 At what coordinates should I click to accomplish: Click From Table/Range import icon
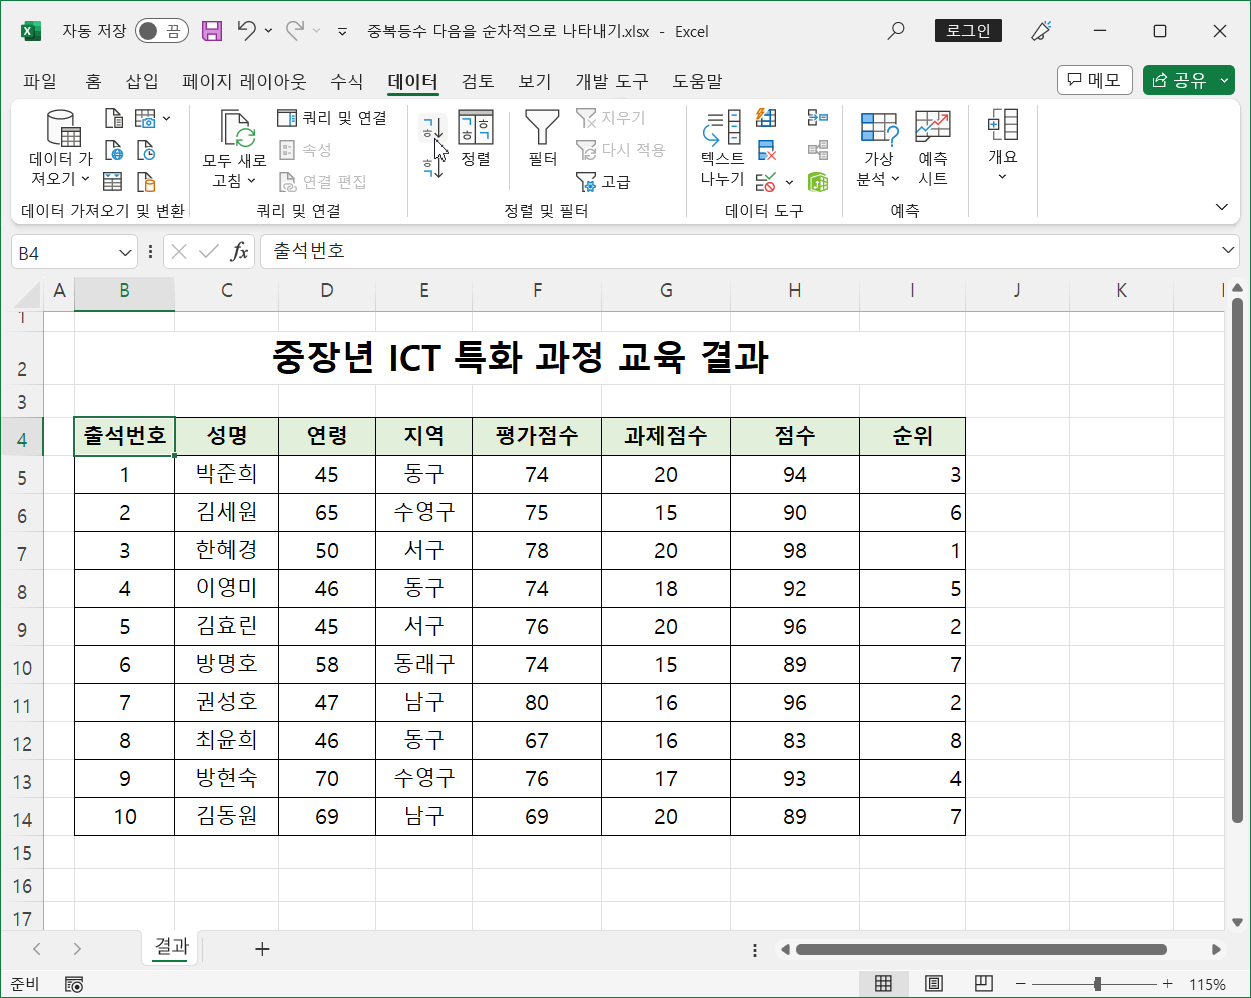point(114,182)
